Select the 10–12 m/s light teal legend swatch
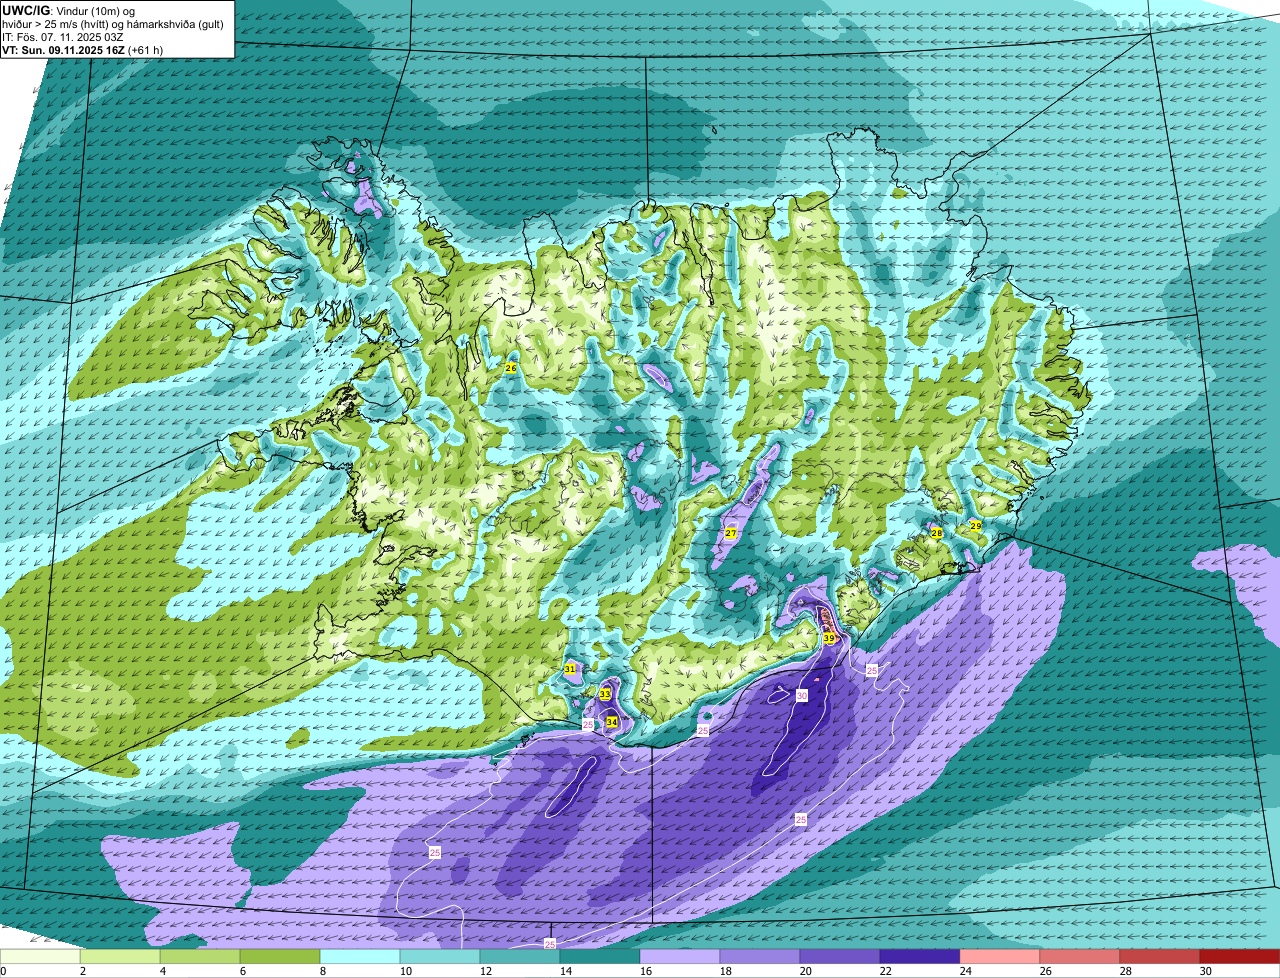Screen dimensions: 1280x978 tap(440, 957)
